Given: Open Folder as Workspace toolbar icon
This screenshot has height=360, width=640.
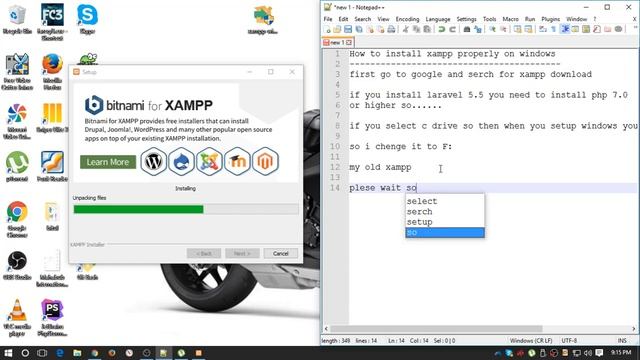Looking at the screenshot, I should [x=608, y=29].
